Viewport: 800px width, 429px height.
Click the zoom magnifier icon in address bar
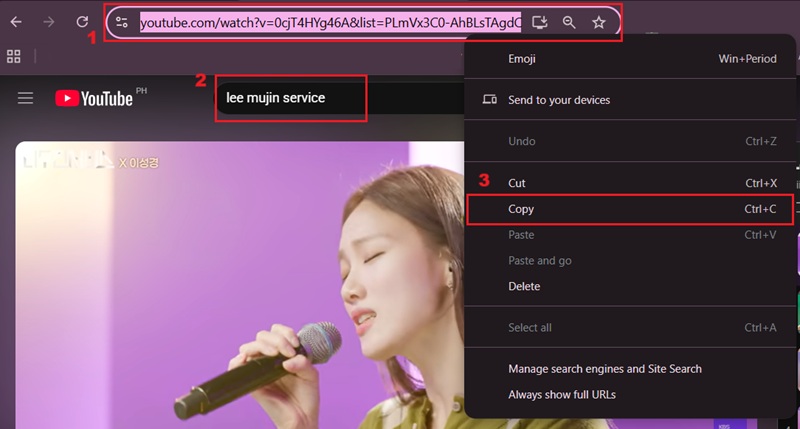point(569,22)
